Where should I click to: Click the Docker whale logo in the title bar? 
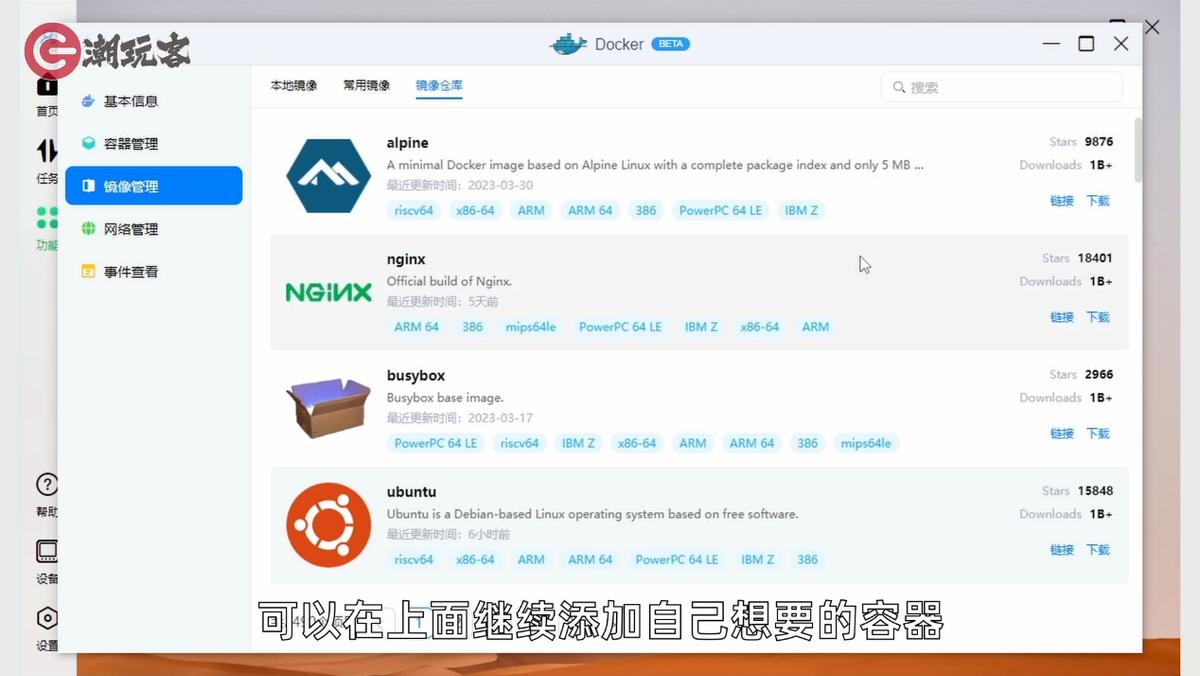[568, 43]
